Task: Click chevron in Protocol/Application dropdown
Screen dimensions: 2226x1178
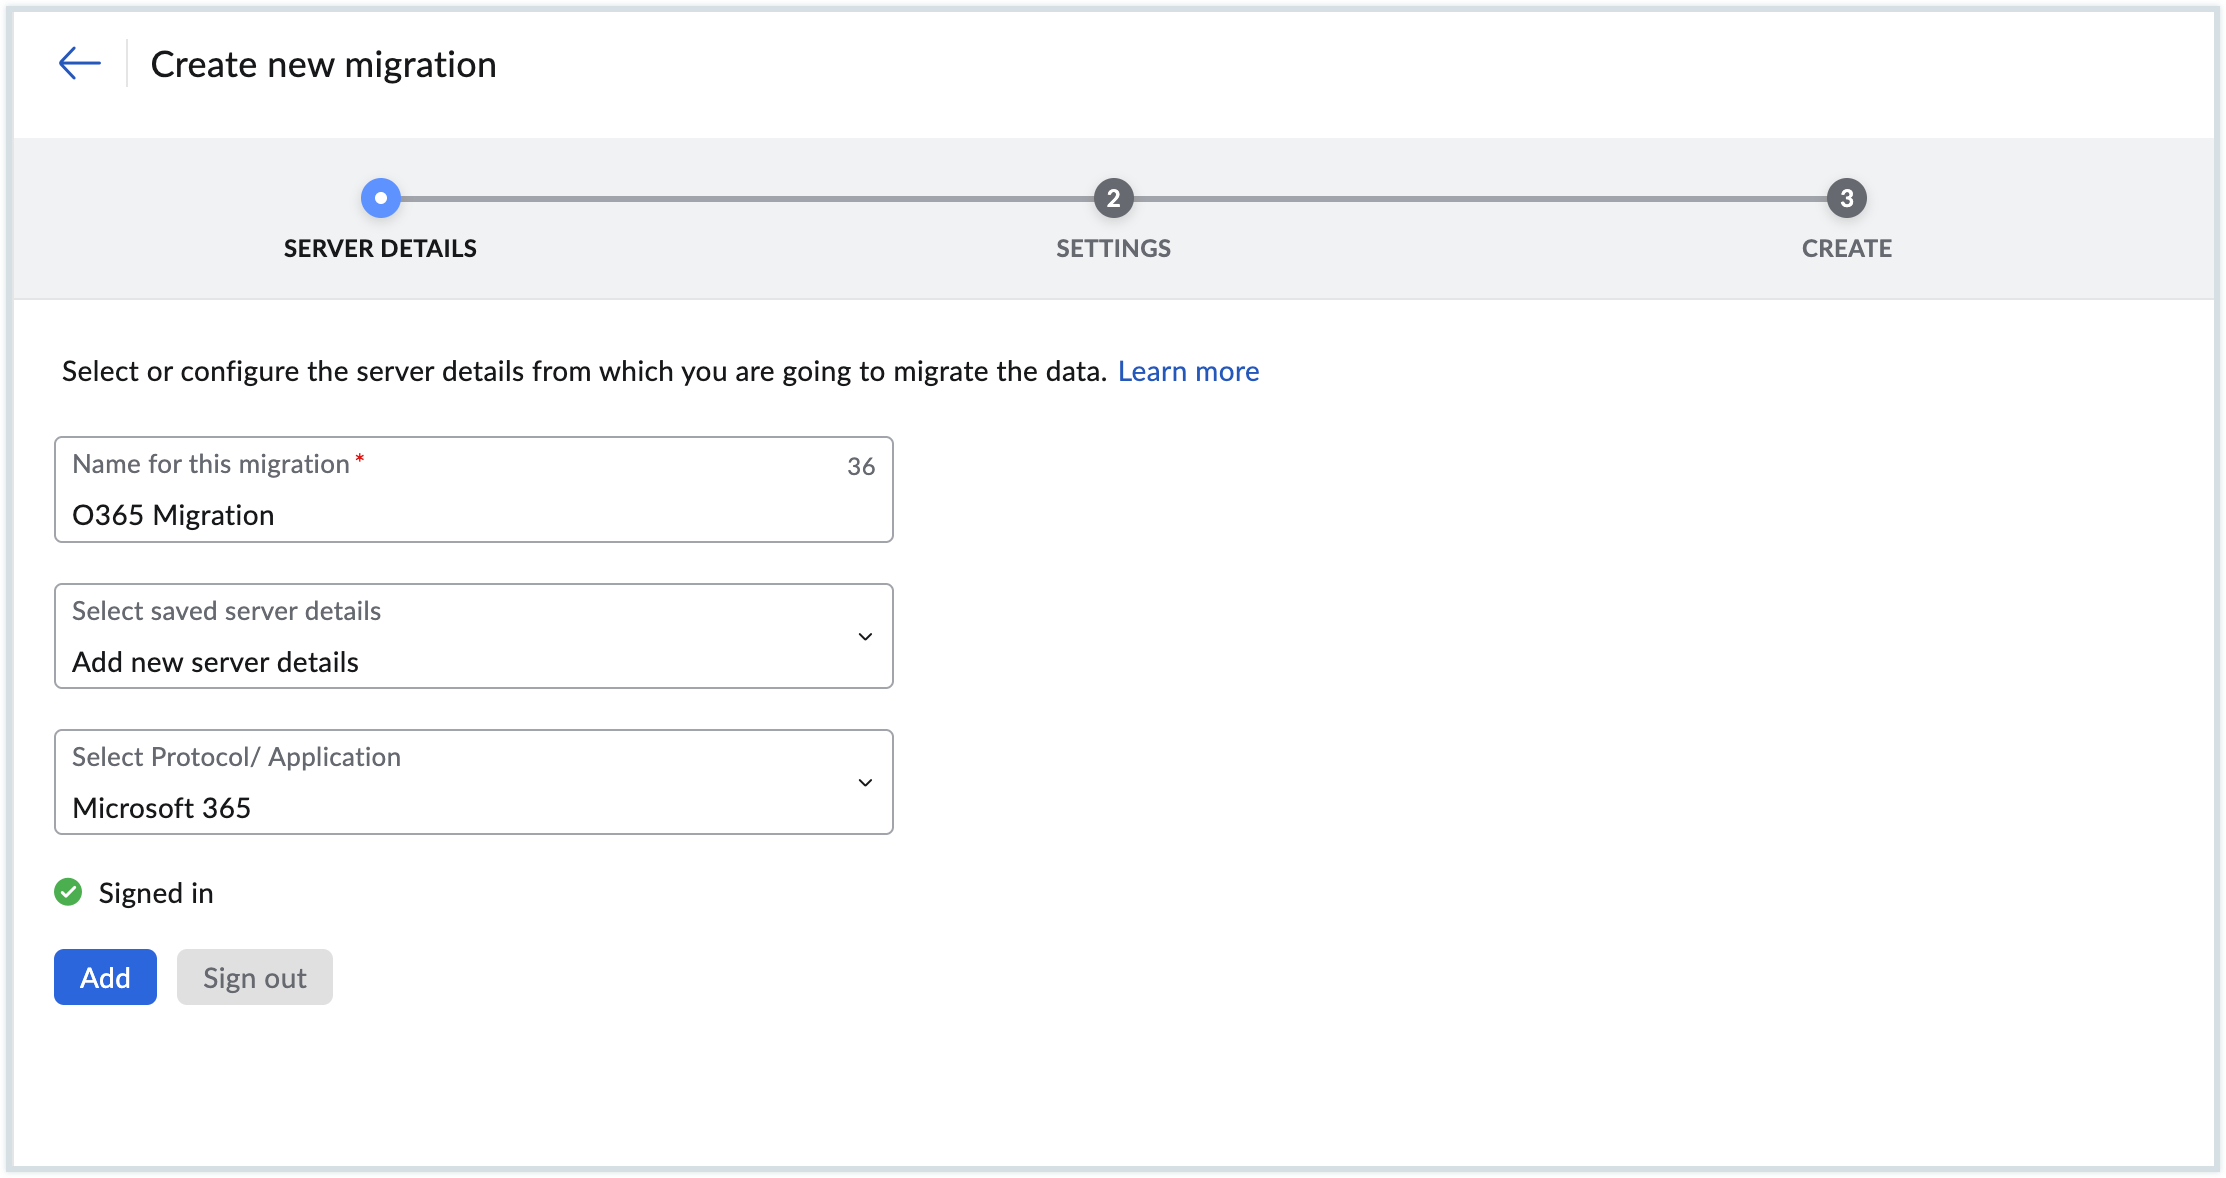Action: pyautogui.click(x=865, y=783)
